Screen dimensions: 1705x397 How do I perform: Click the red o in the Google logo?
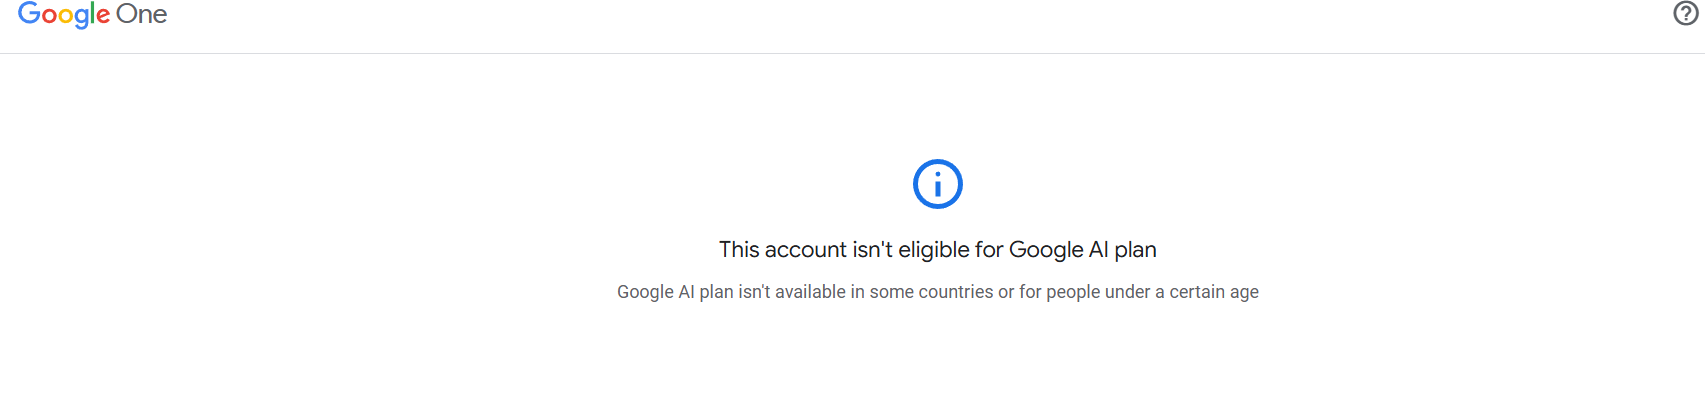click(50, 17)
